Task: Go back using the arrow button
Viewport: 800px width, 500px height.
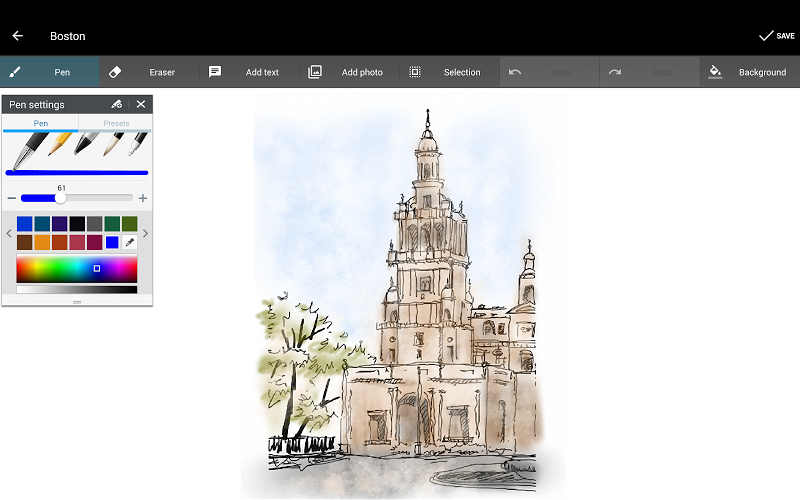Action: 18,36
